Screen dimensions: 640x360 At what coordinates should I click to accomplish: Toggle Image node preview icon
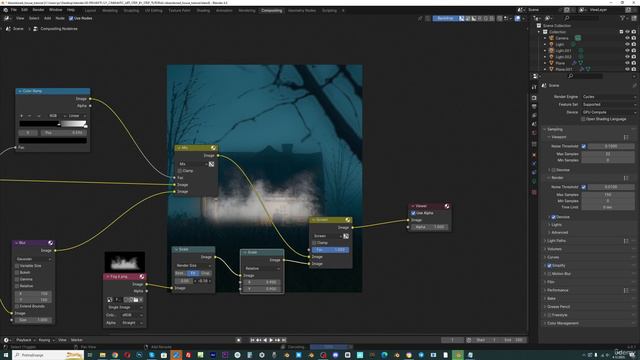click(x=142, y=277)
